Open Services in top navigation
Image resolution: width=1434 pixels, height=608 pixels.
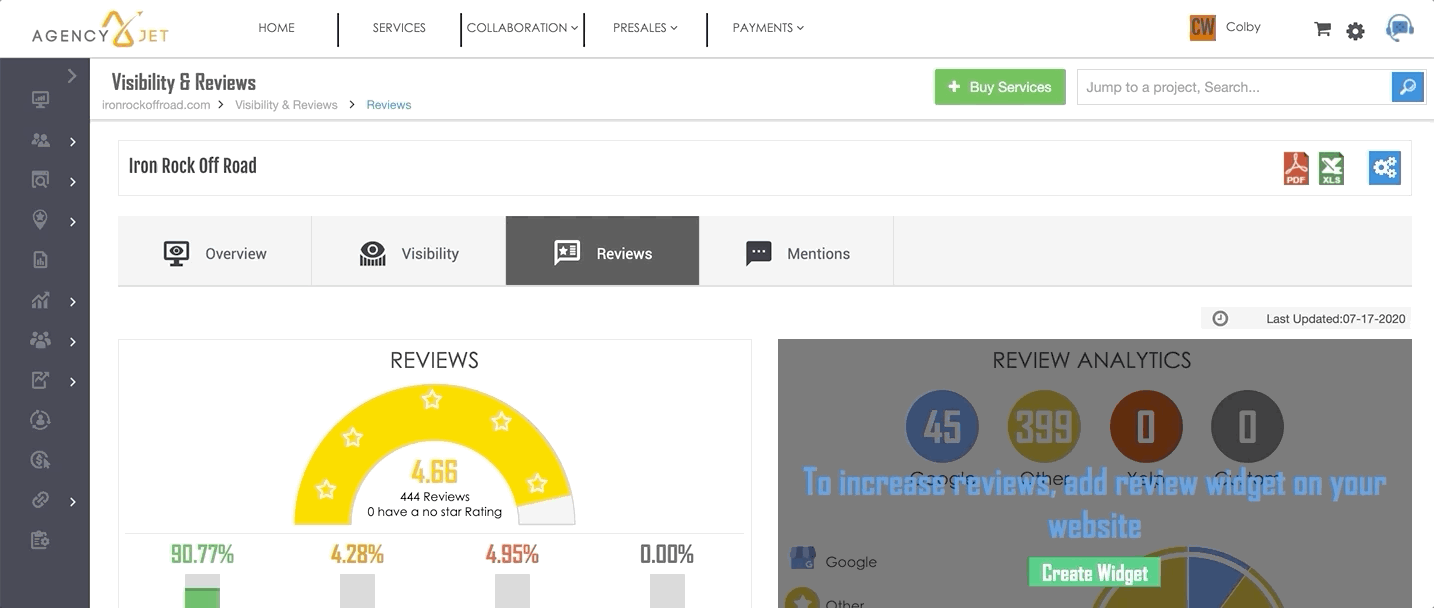click(x=399, y=28)
